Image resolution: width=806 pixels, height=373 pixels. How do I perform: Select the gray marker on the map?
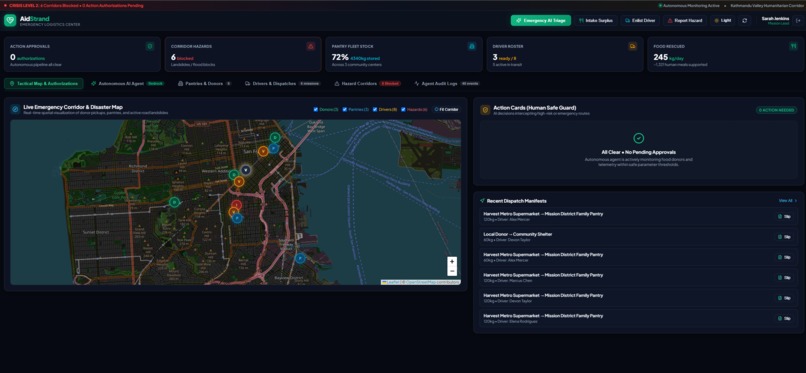click(246, 170)
